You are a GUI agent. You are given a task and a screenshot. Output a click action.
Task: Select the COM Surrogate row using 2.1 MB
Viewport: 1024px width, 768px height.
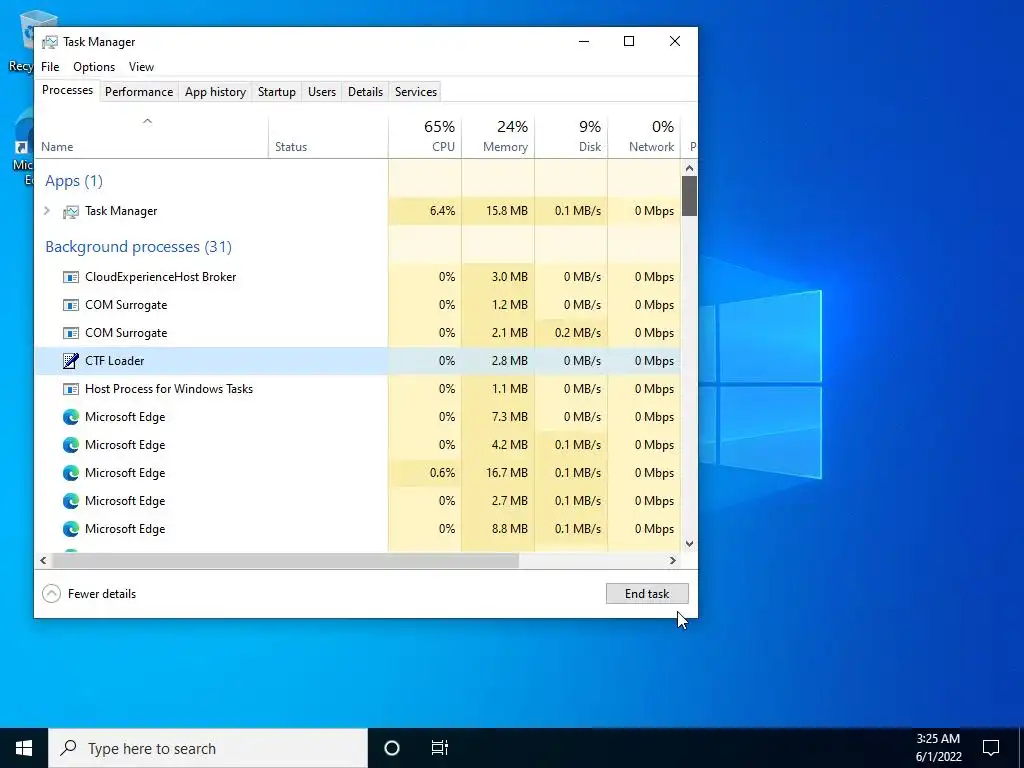point(357,333)
